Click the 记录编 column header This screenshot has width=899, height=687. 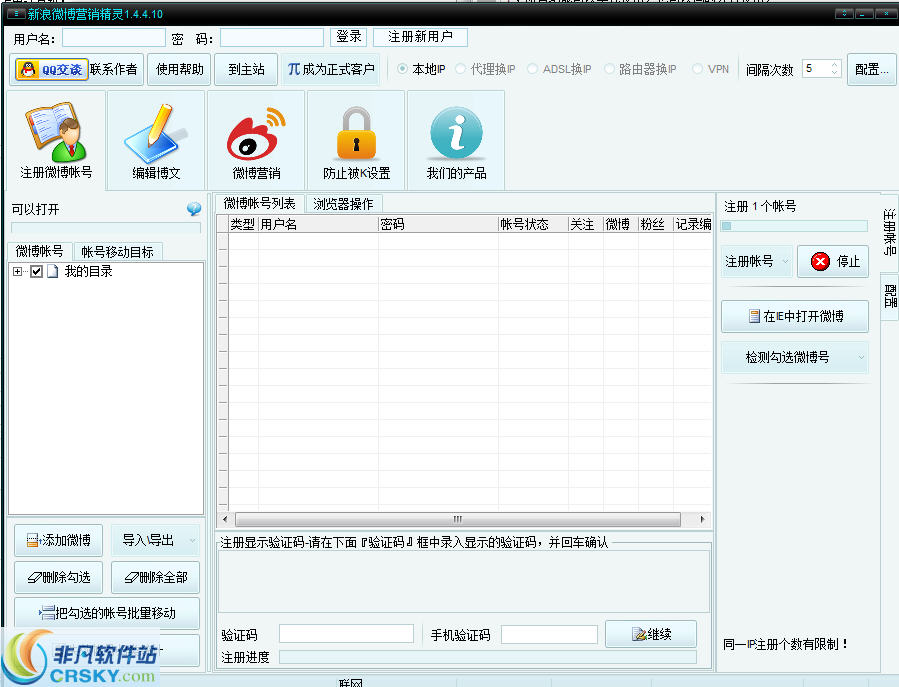(693, 224)
